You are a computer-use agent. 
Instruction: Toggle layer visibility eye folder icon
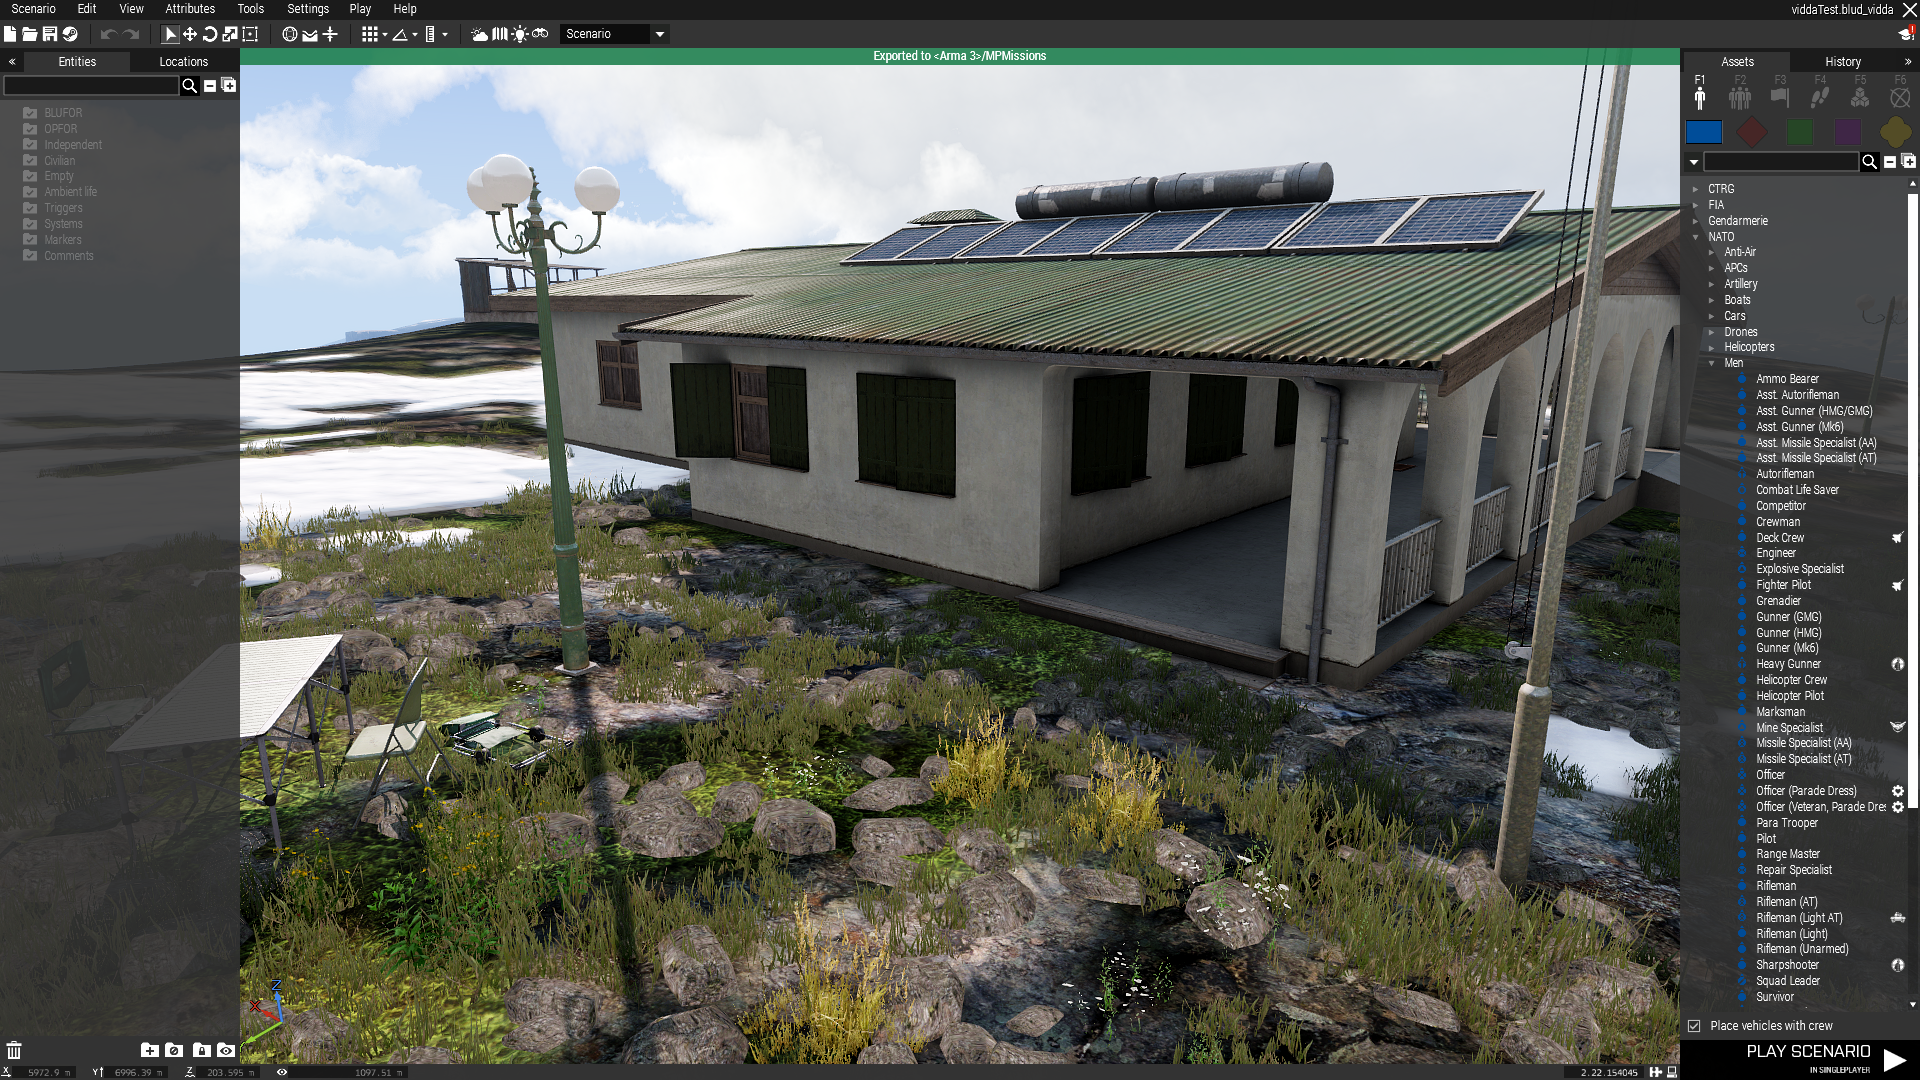click(226, 1050)
